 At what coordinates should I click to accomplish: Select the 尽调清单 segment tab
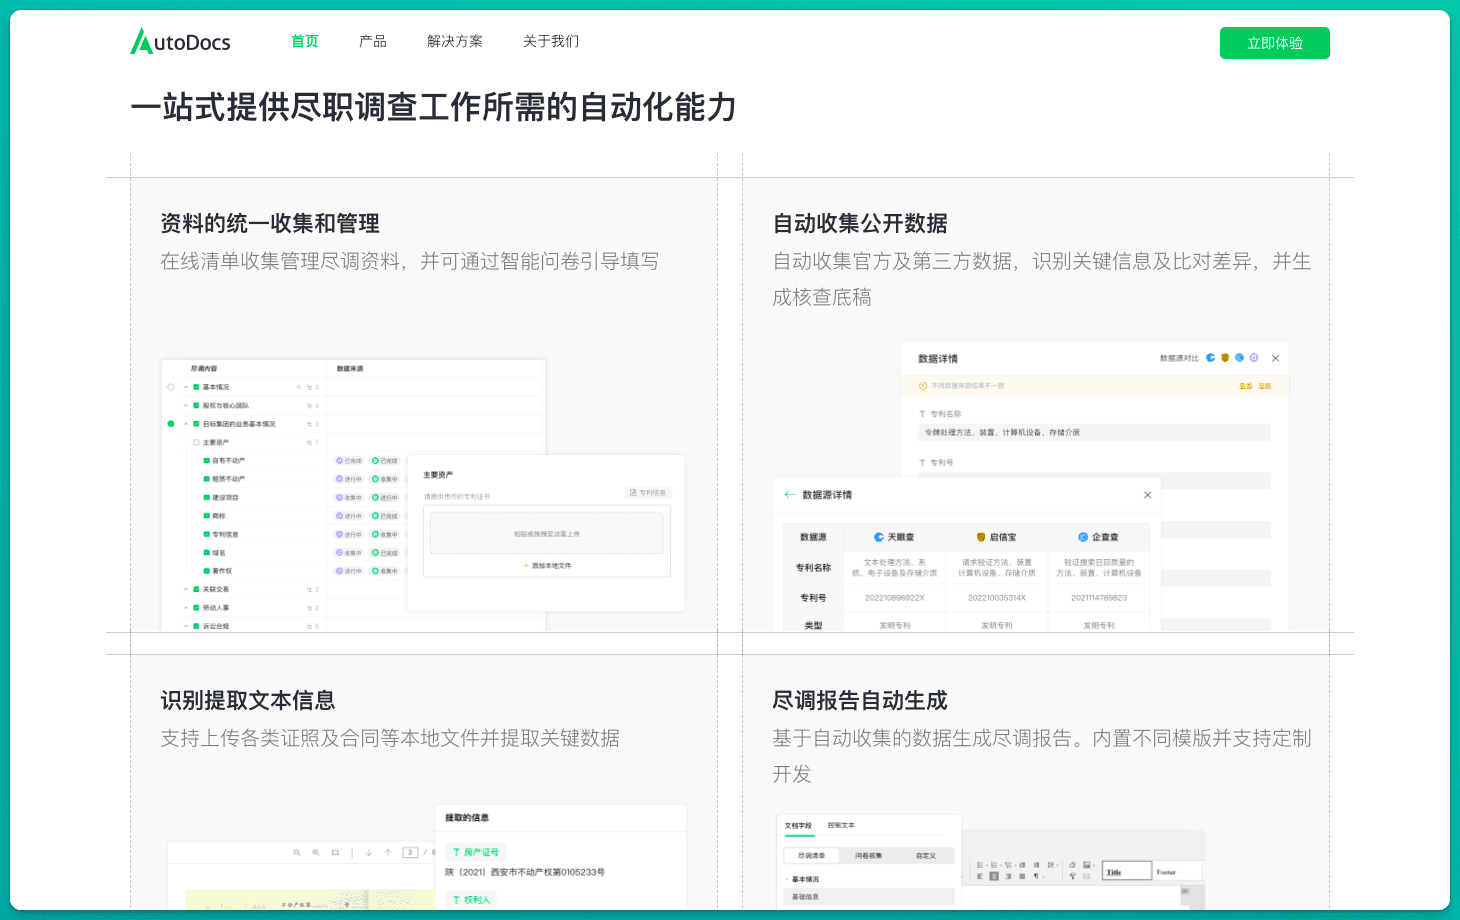pyautogui.click(x=811, y=856)
